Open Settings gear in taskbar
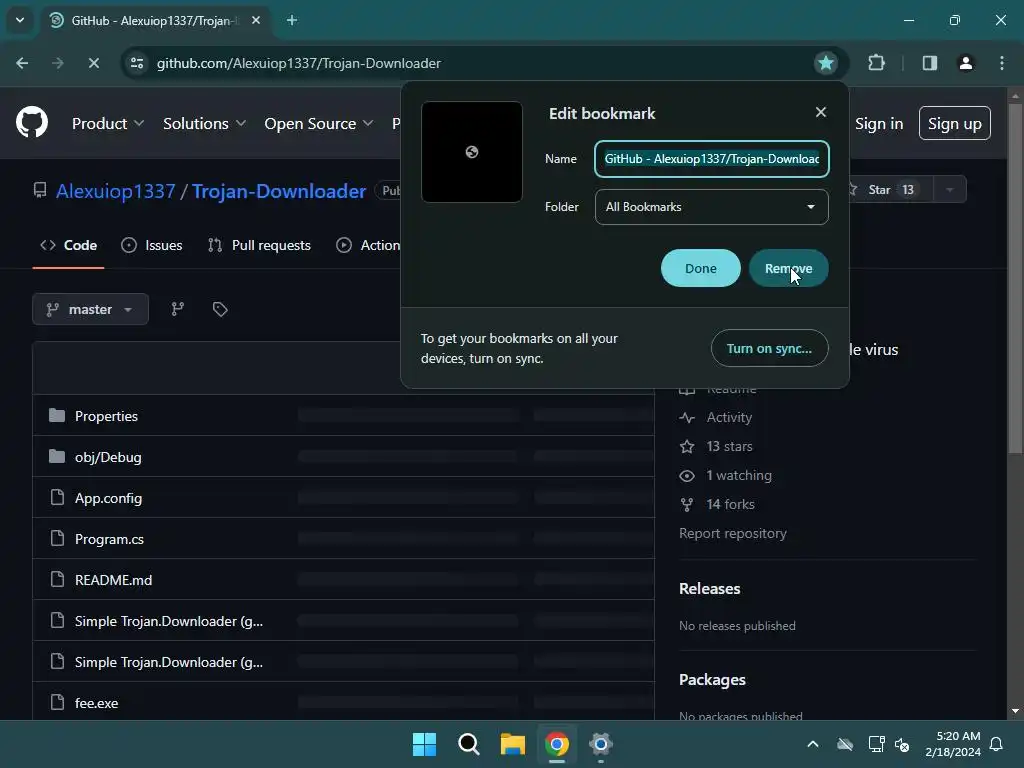This screenshot has width=1024, height=768. point(600,744)
